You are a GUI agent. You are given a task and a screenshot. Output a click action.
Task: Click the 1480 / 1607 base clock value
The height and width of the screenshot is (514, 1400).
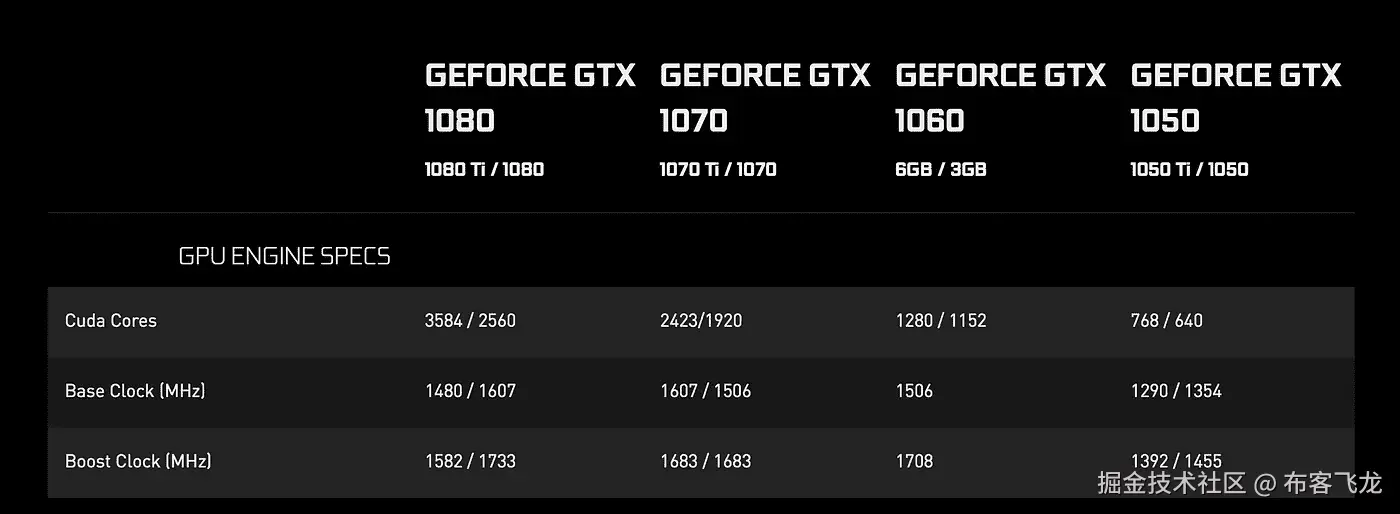coord(470,390)
